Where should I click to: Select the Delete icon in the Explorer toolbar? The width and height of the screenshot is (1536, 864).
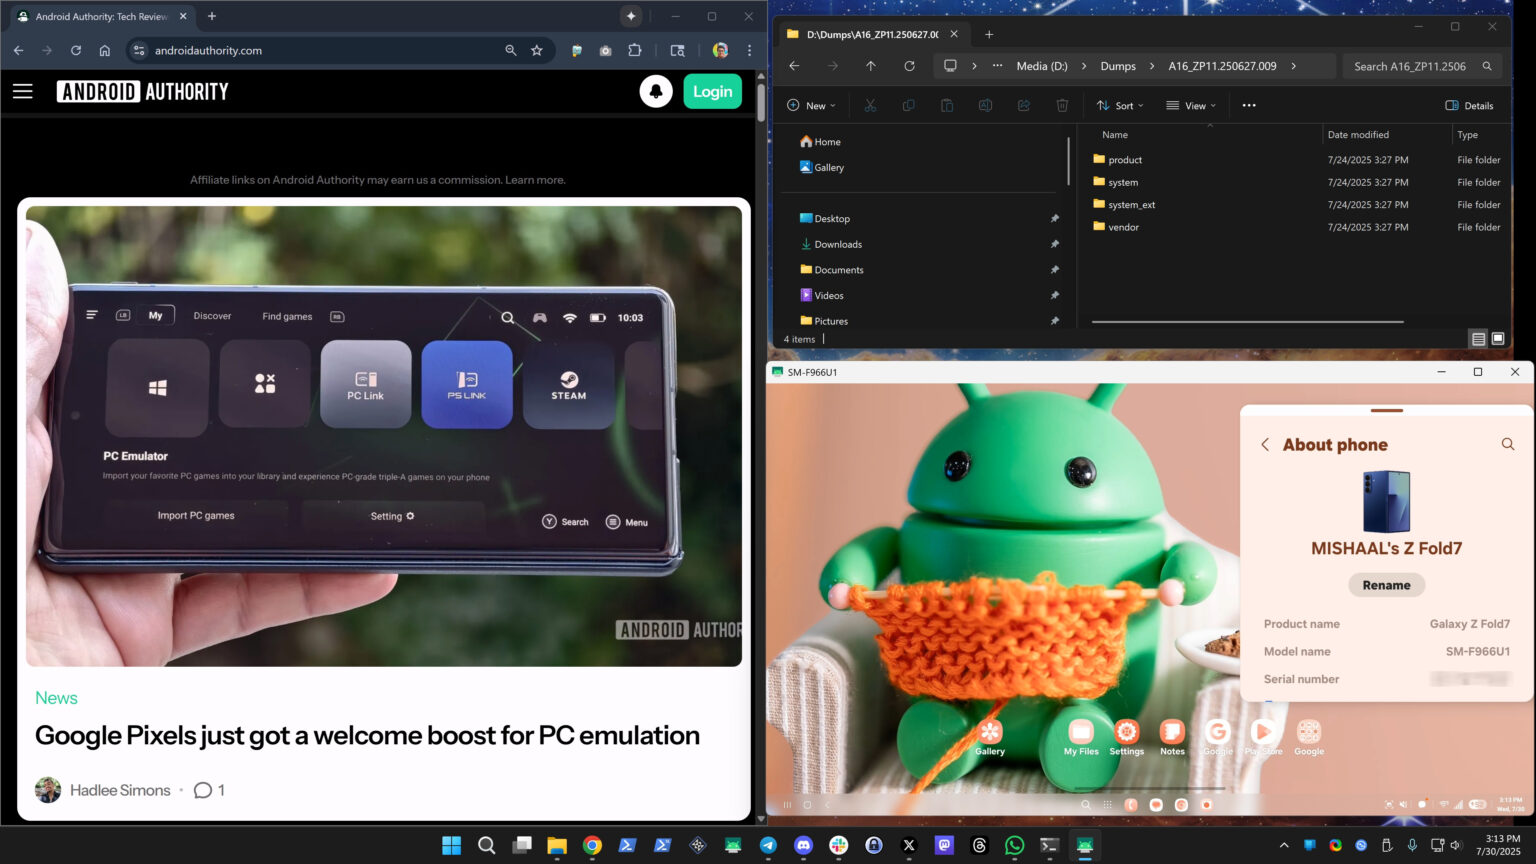(1062, 105)
